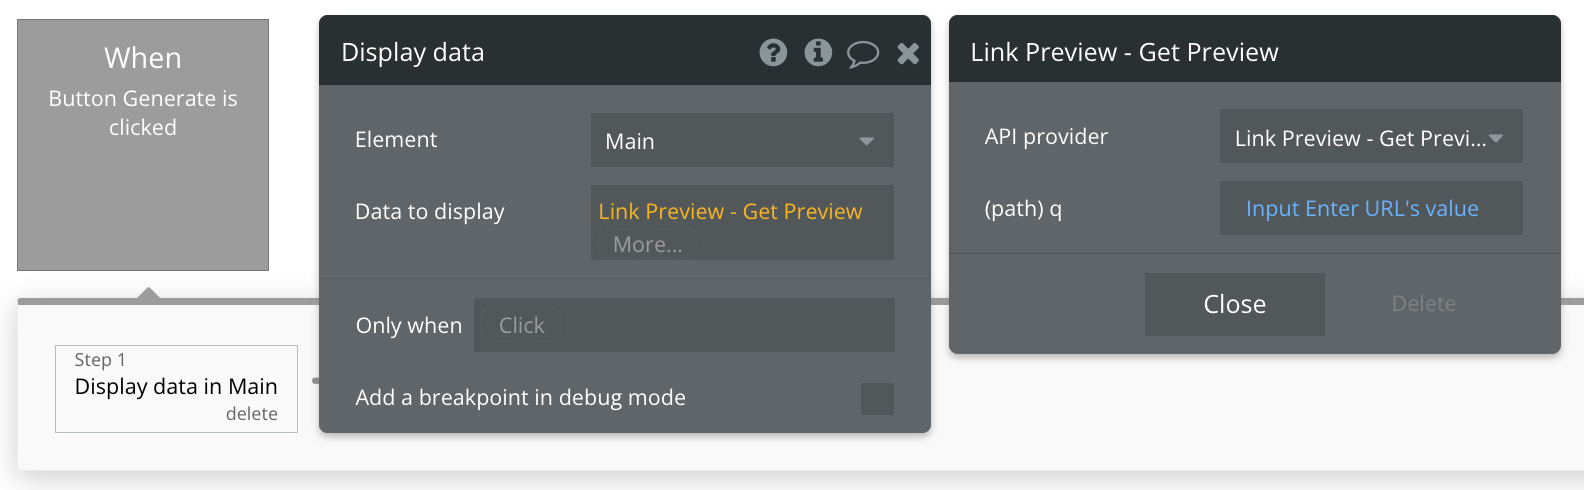Click the Delete button in Link Preview panel
Image resolution: width=1584 pixels, height=490 pixels.
pyautogui.click(x=1424, y=304)
